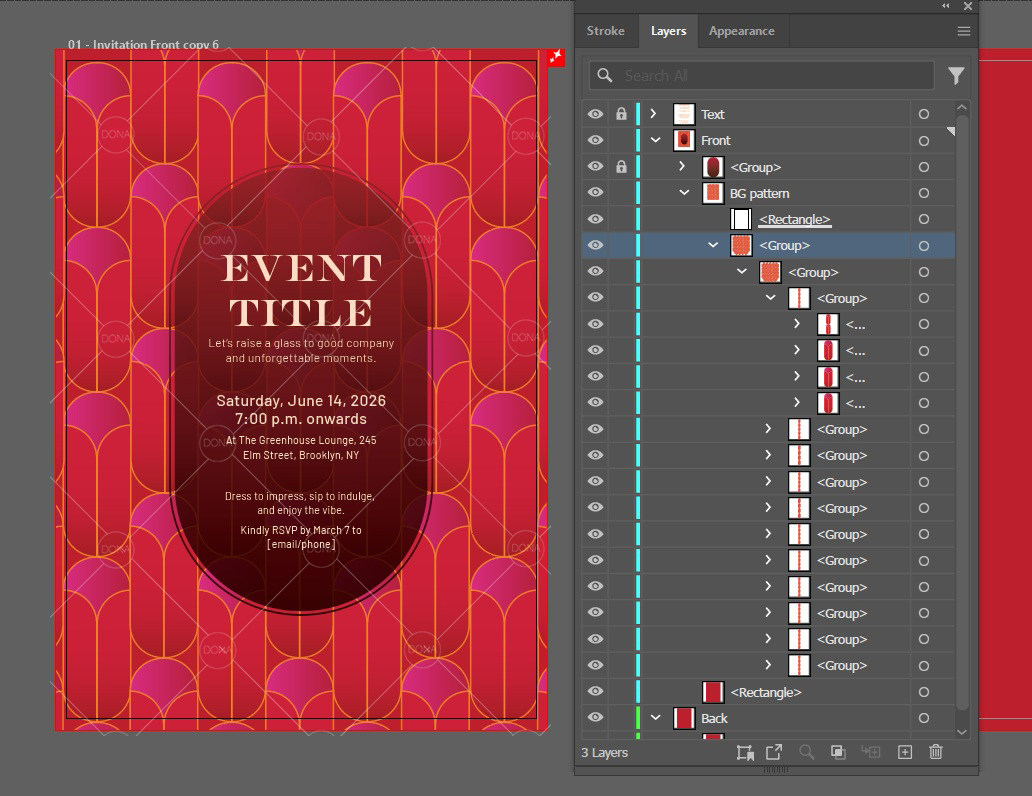
Task: Click the Collect for Export icon
Action: click(x=773, y=752)
